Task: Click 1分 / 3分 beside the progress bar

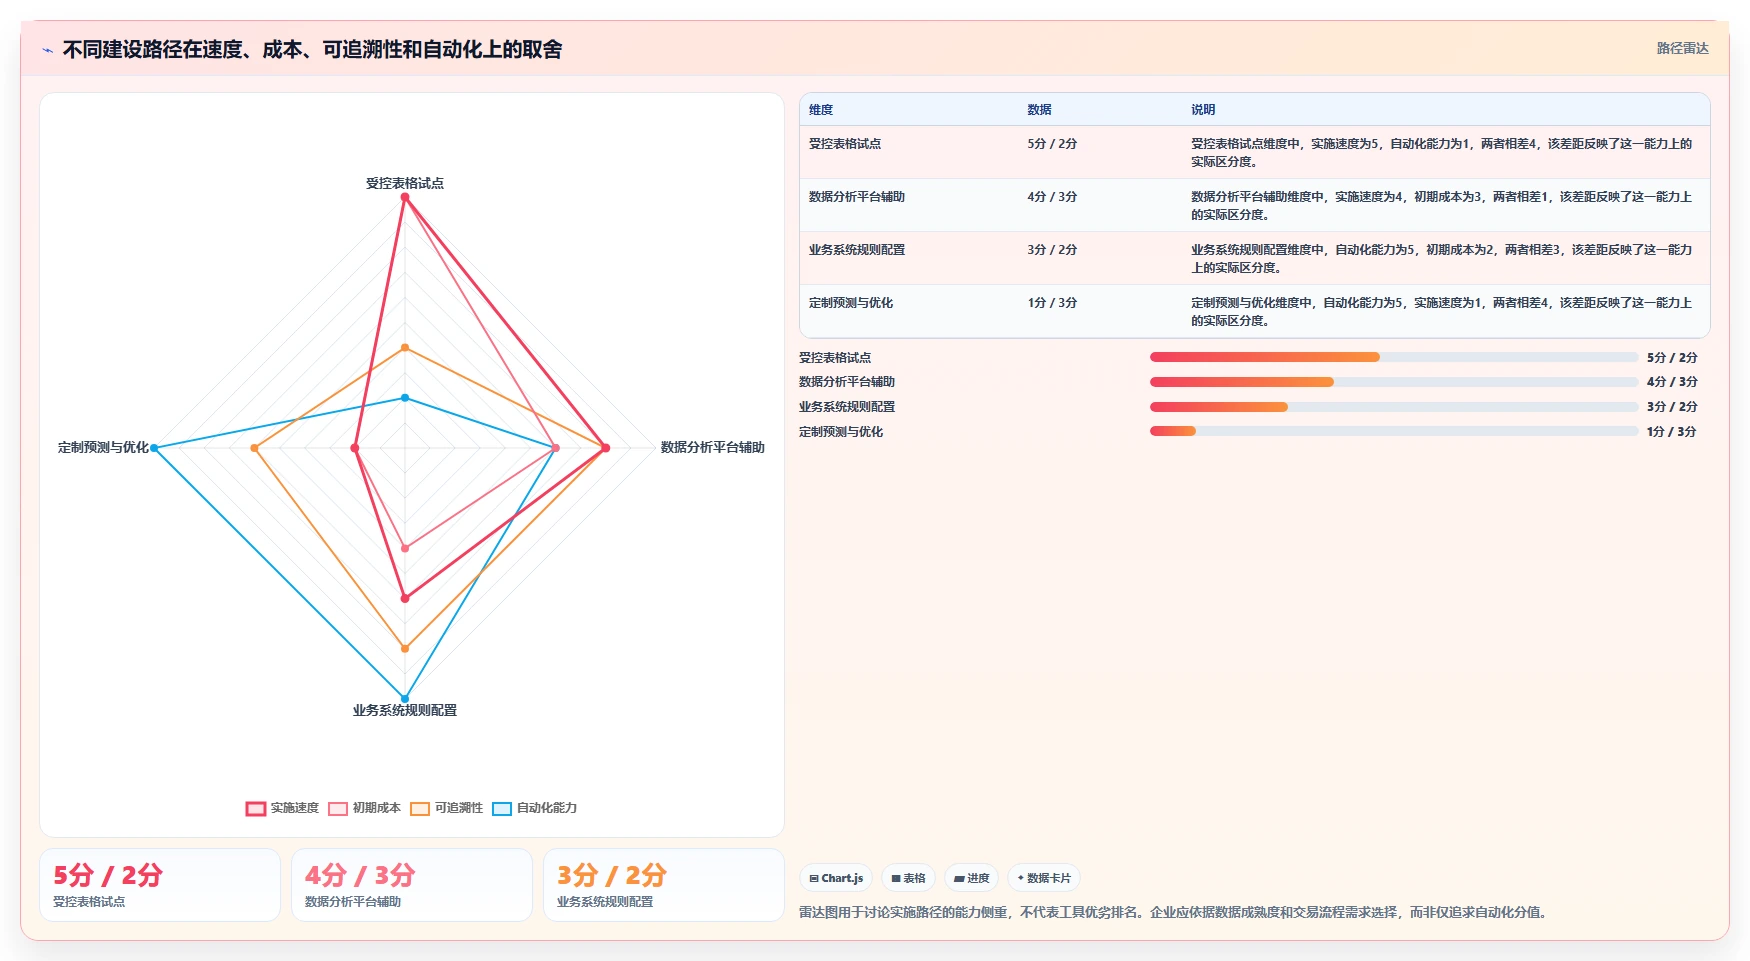Action: pos(1672,432)
